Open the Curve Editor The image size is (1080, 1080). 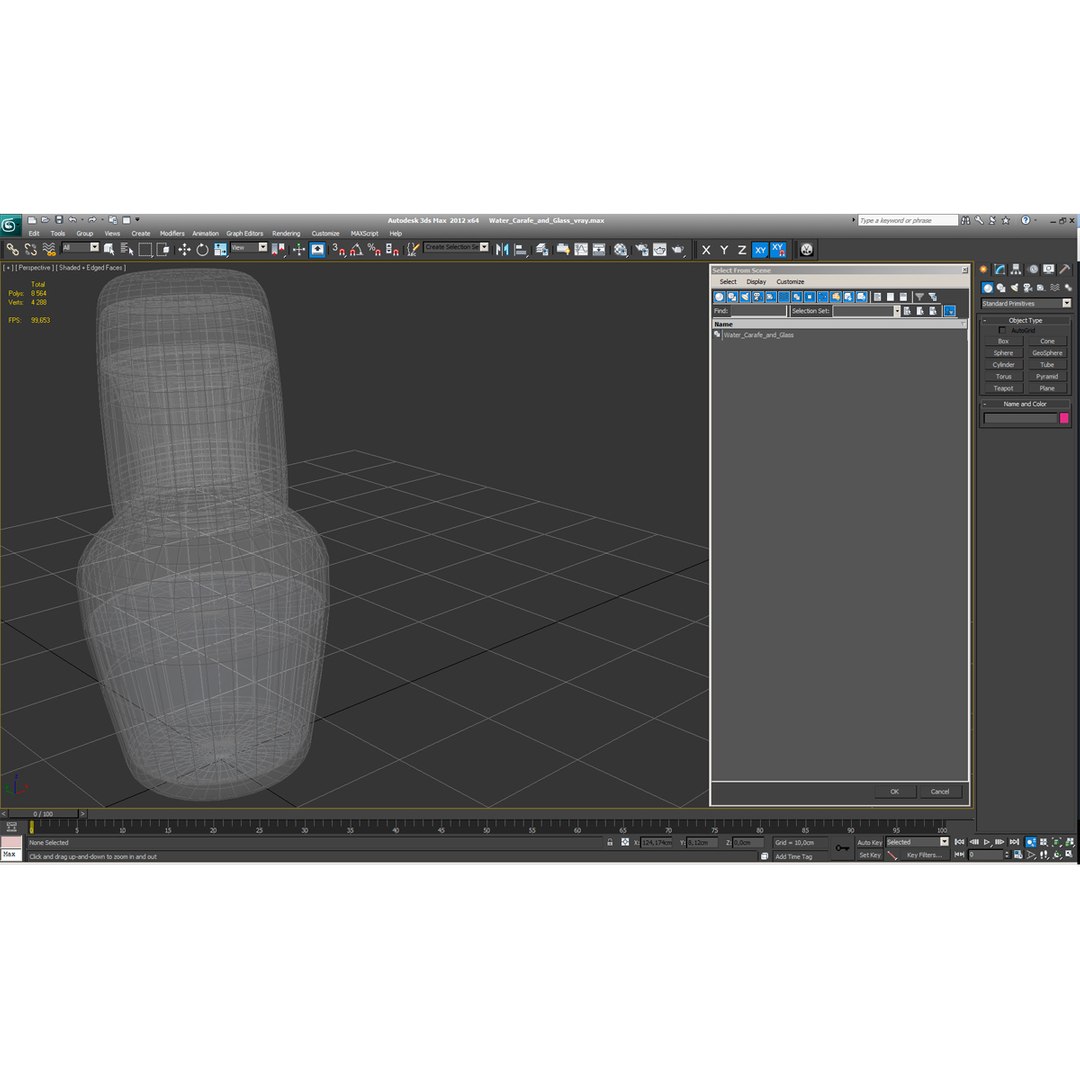pyautogui.click(x=581, y=249)
